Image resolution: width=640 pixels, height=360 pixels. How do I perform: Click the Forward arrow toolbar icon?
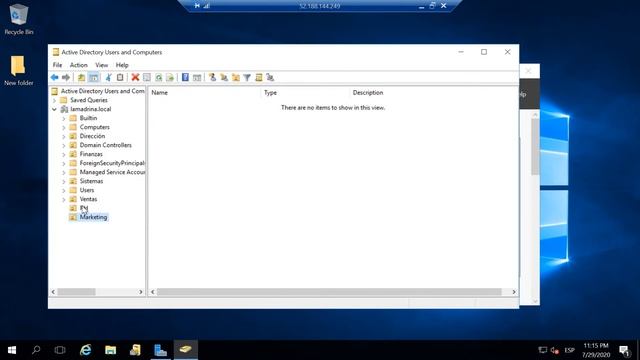66,77
